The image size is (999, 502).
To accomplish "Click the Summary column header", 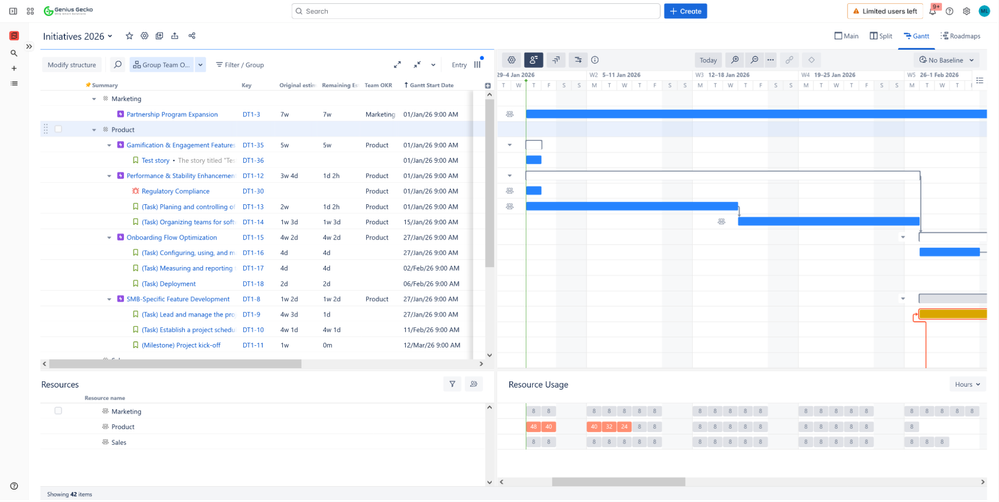I will coord(104,85).
